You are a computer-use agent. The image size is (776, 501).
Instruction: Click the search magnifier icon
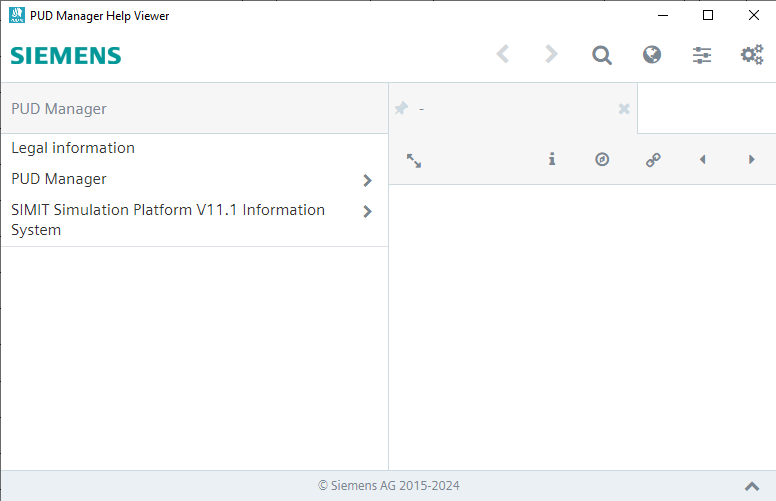tap(601, 55)
